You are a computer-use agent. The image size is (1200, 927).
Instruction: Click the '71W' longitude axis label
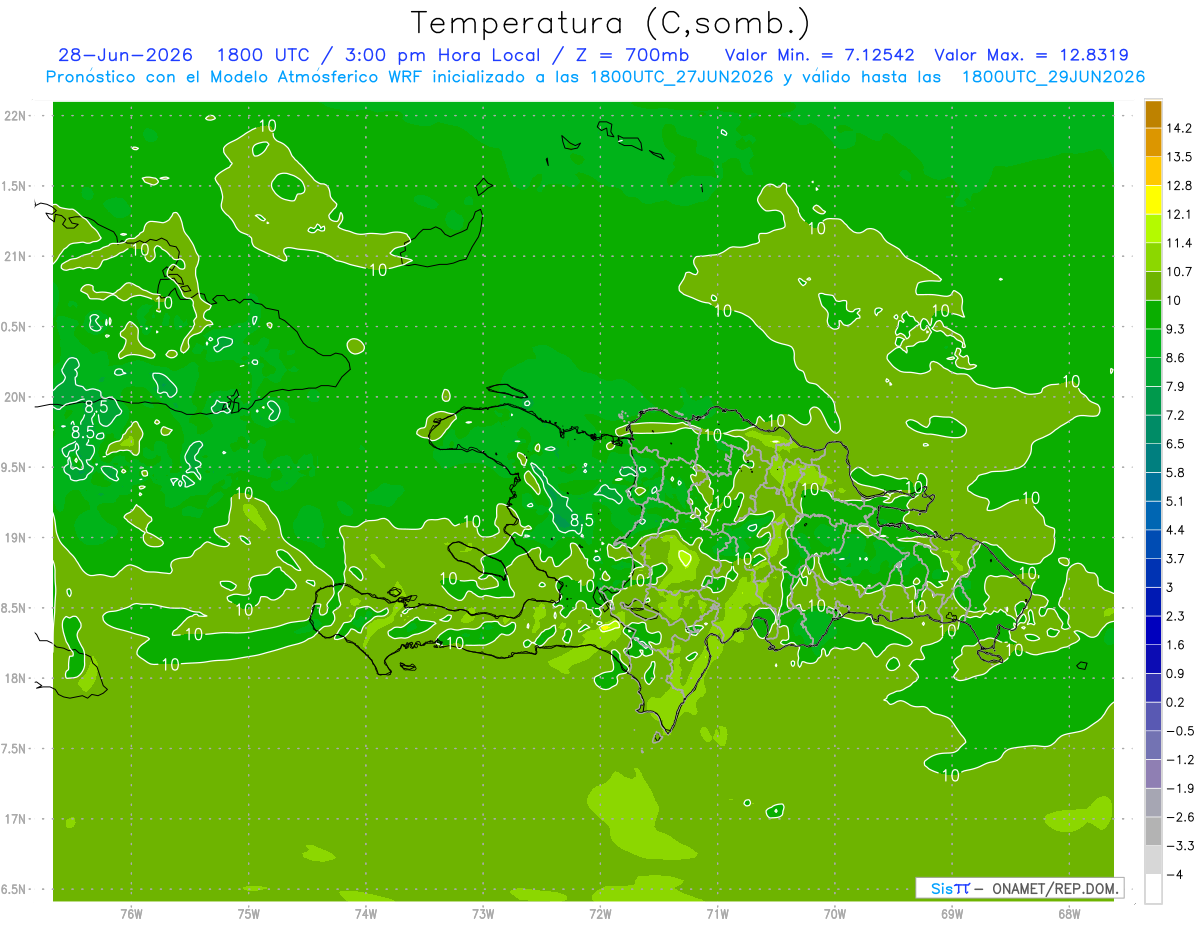[x=717, y=913]
